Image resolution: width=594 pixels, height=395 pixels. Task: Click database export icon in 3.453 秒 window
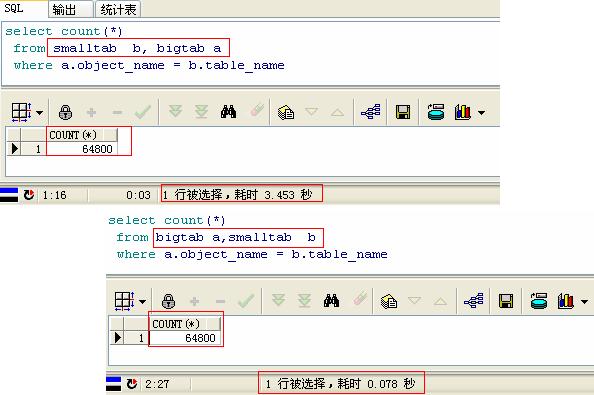(436, 112)
